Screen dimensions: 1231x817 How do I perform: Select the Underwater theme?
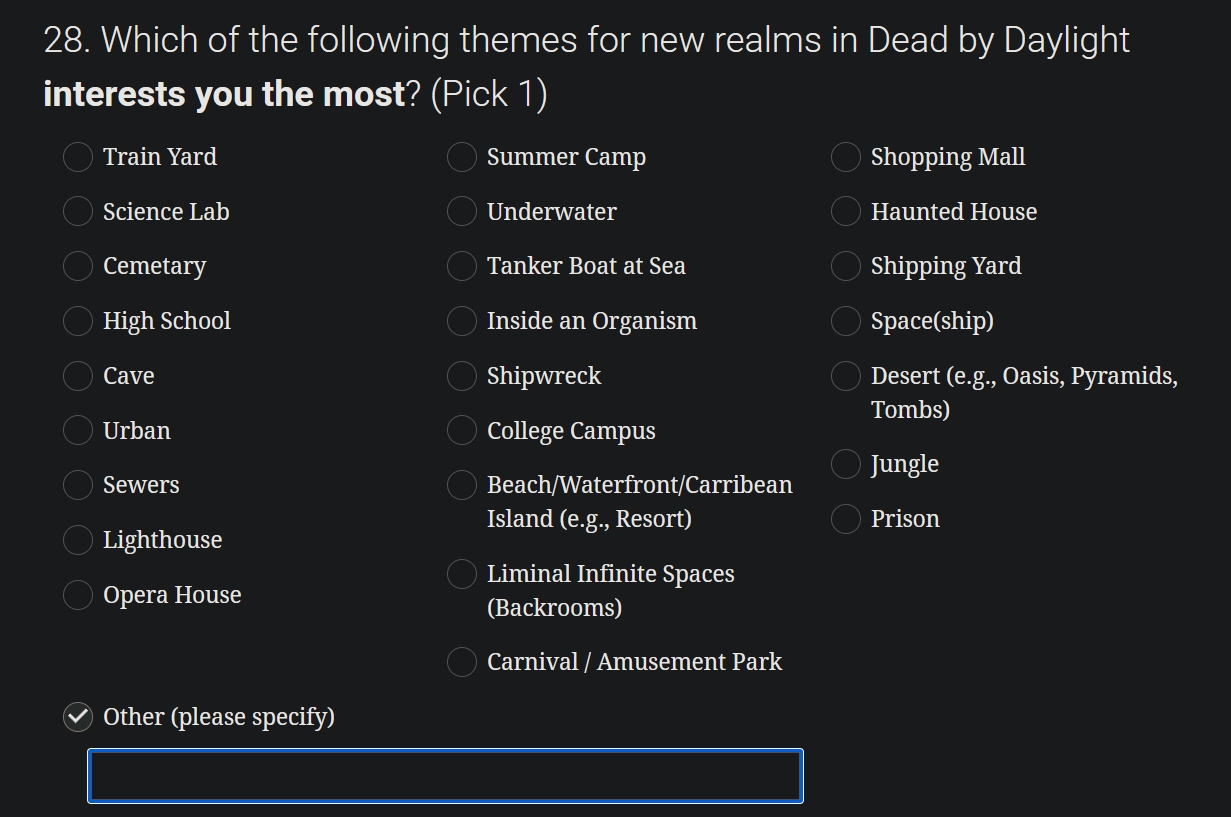462,212
